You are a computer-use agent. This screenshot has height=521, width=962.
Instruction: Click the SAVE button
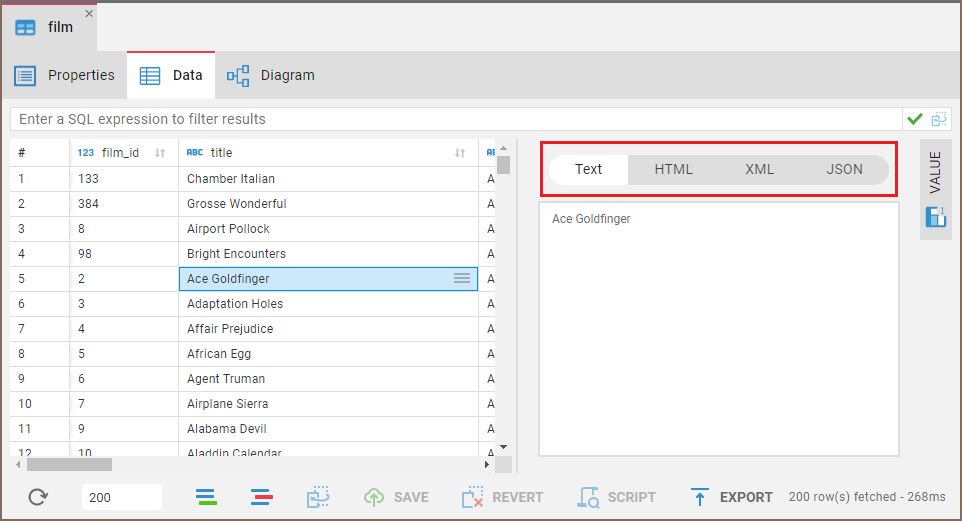click(x=396, y=497)
